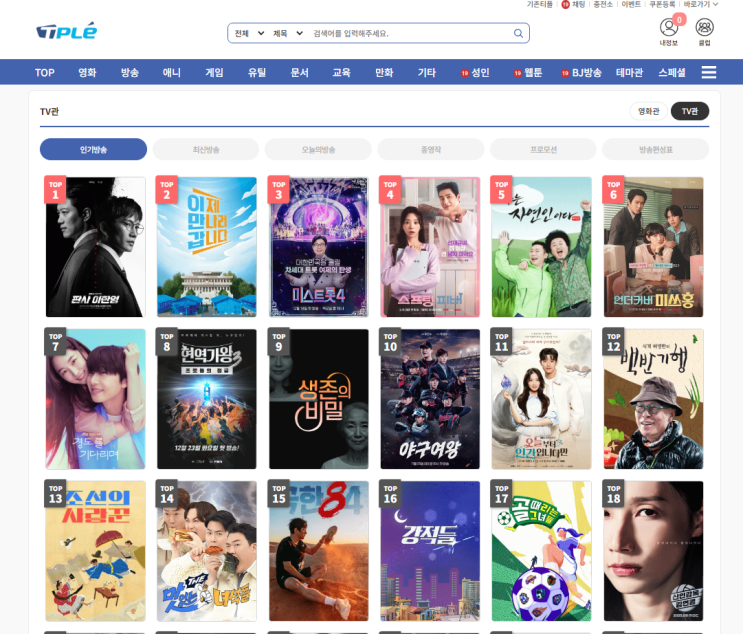Open TOP 9 생존의 비밀 poster
Image resolution: width=743 pixels, height=634 pixels.
pos(318,399)
